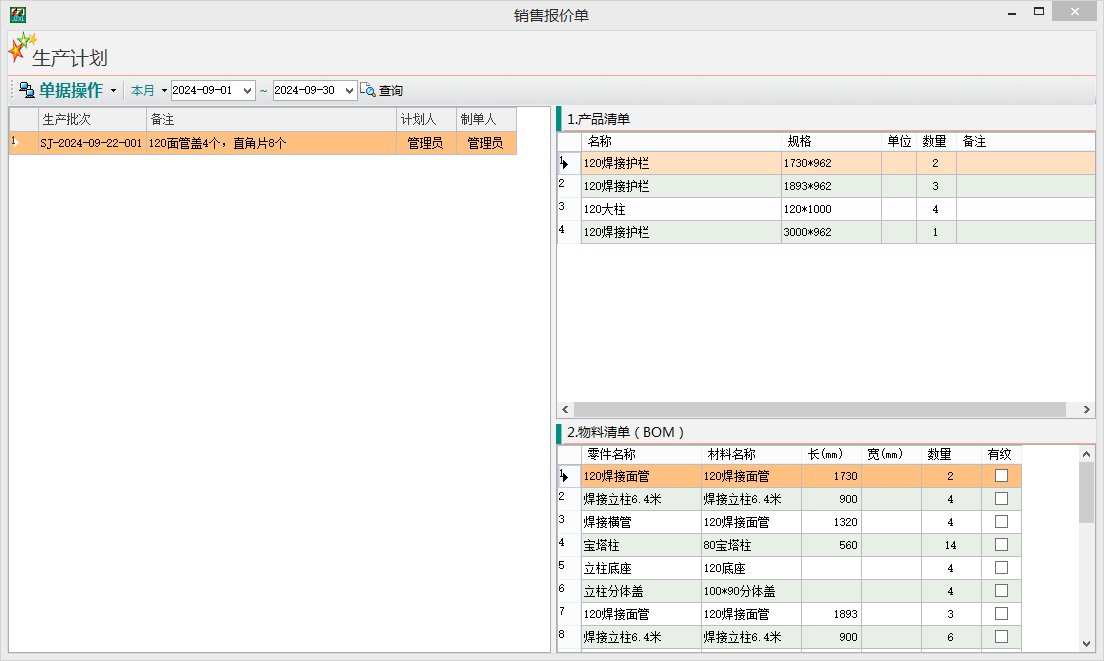The height and width of the screenshot is (661, 1104).
Task: Toggle 有纹 checkbox for 宝塔柱 row
Action: click(1001, 545)
